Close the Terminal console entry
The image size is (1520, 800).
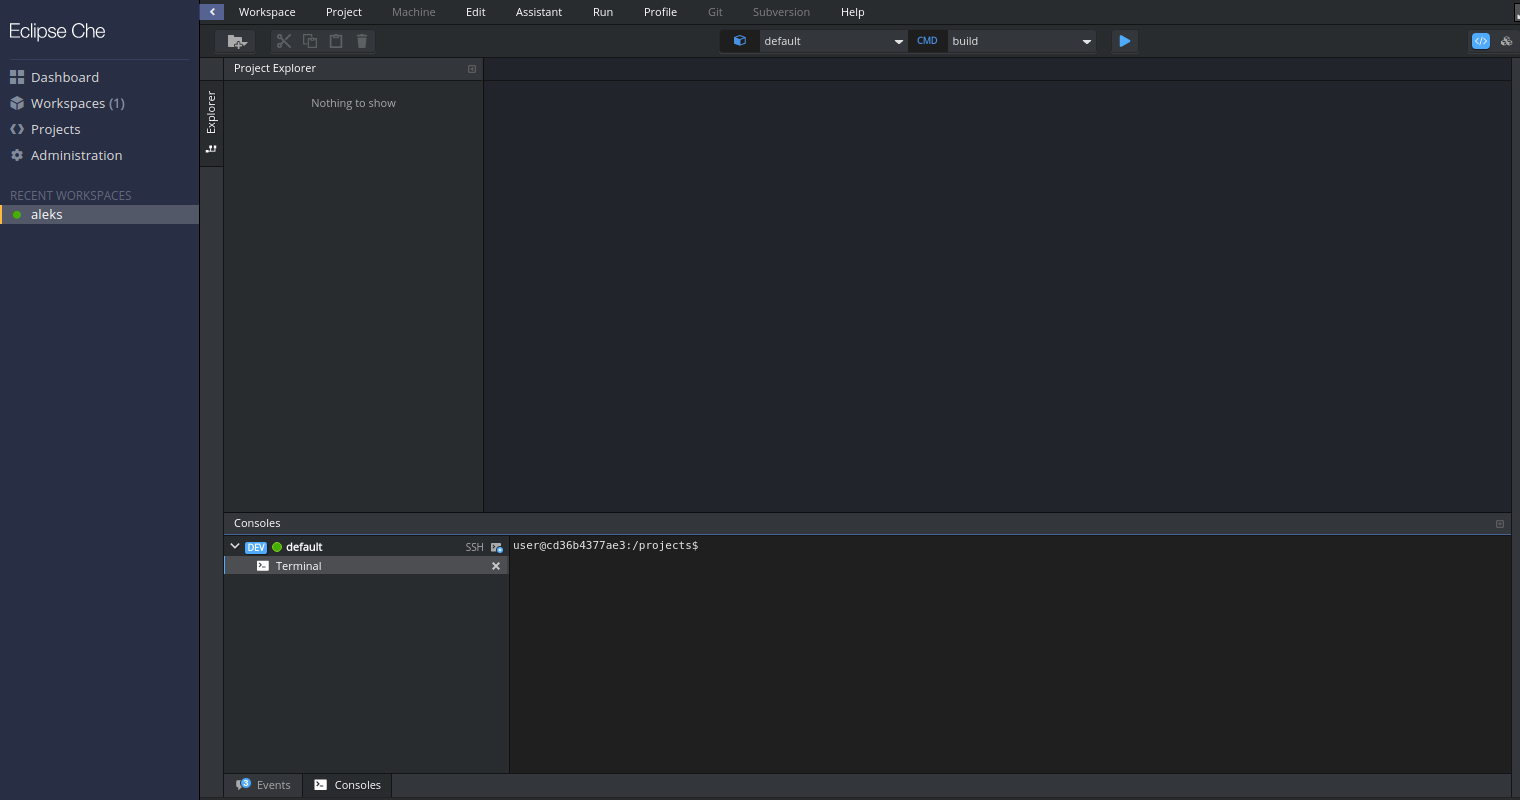[x=496, y=566]
